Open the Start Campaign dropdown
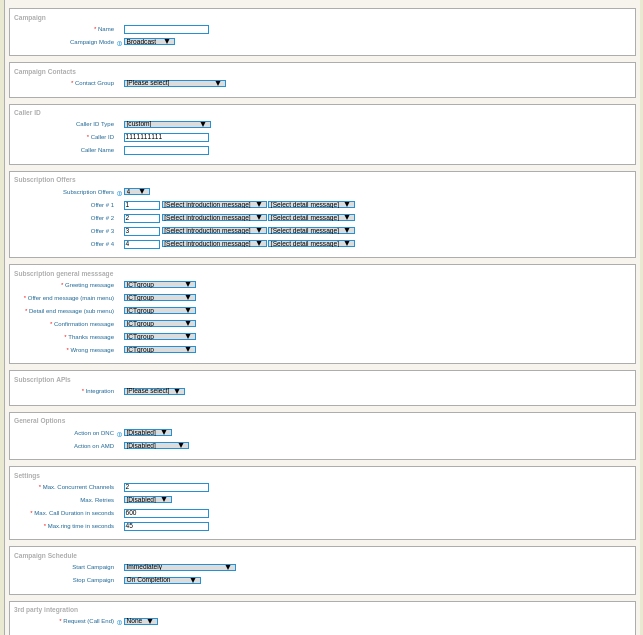 180,567
